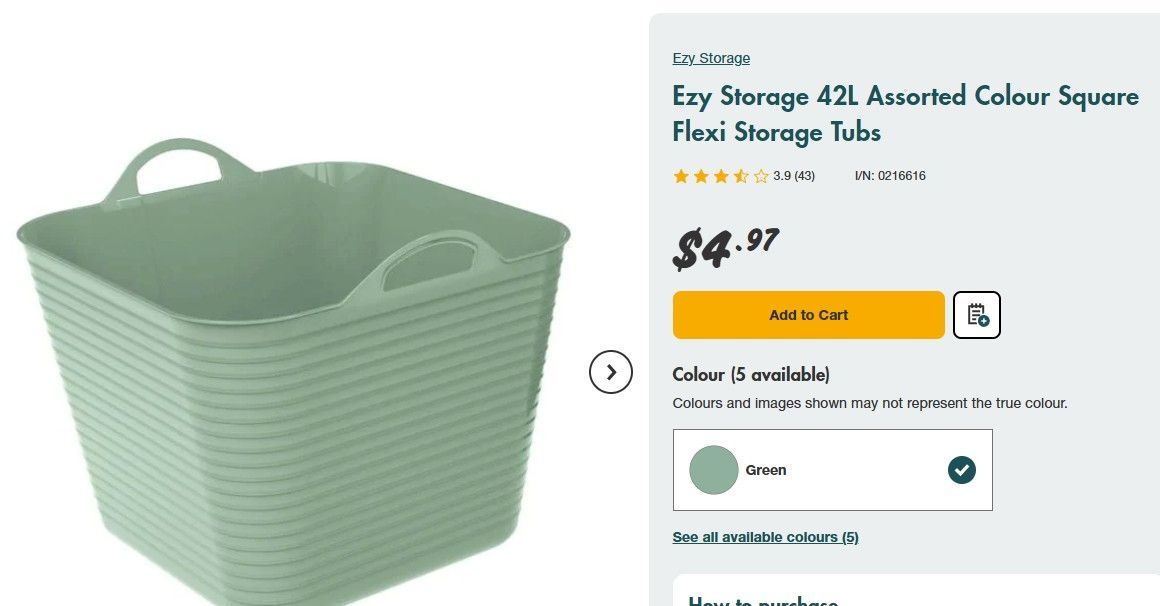Click the item number 0216616
This screenshot has height=606, width=1160.
point(890,176)
